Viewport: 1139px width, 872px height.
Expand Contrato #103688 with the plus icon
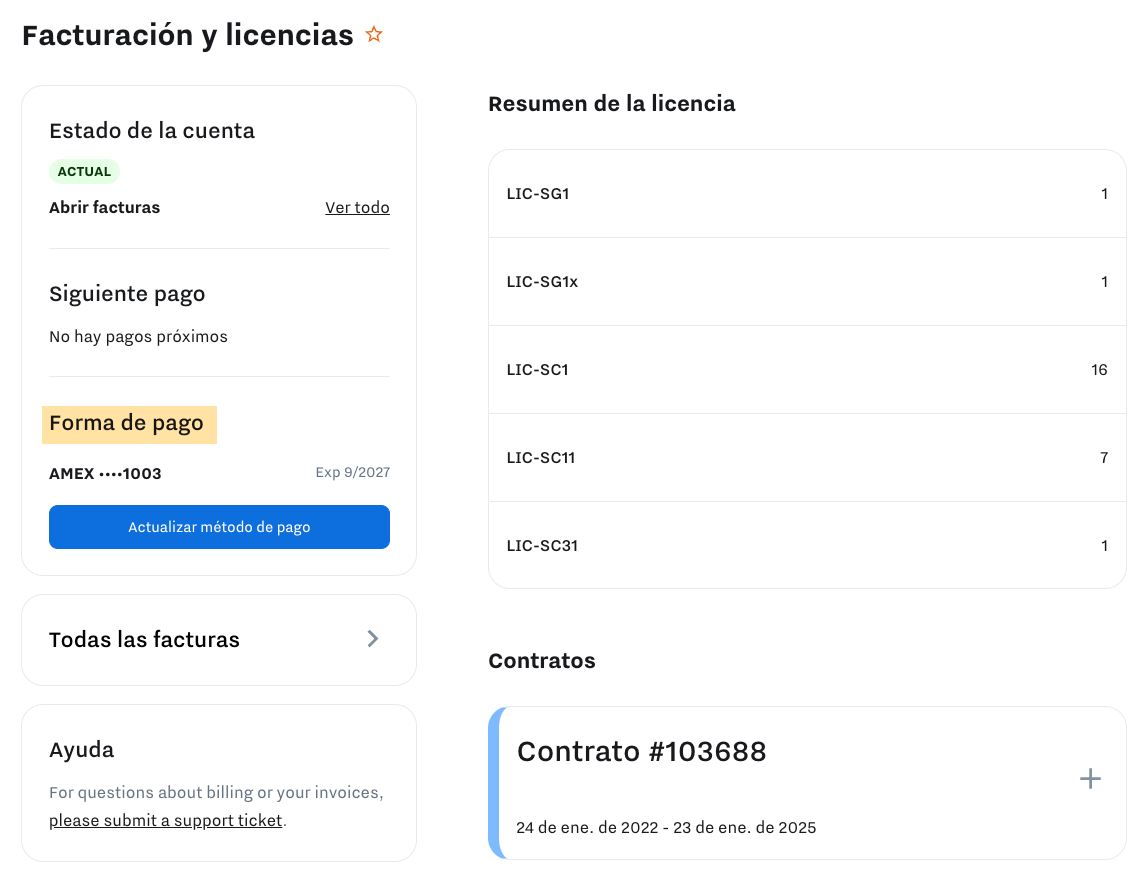(1090, 779)
